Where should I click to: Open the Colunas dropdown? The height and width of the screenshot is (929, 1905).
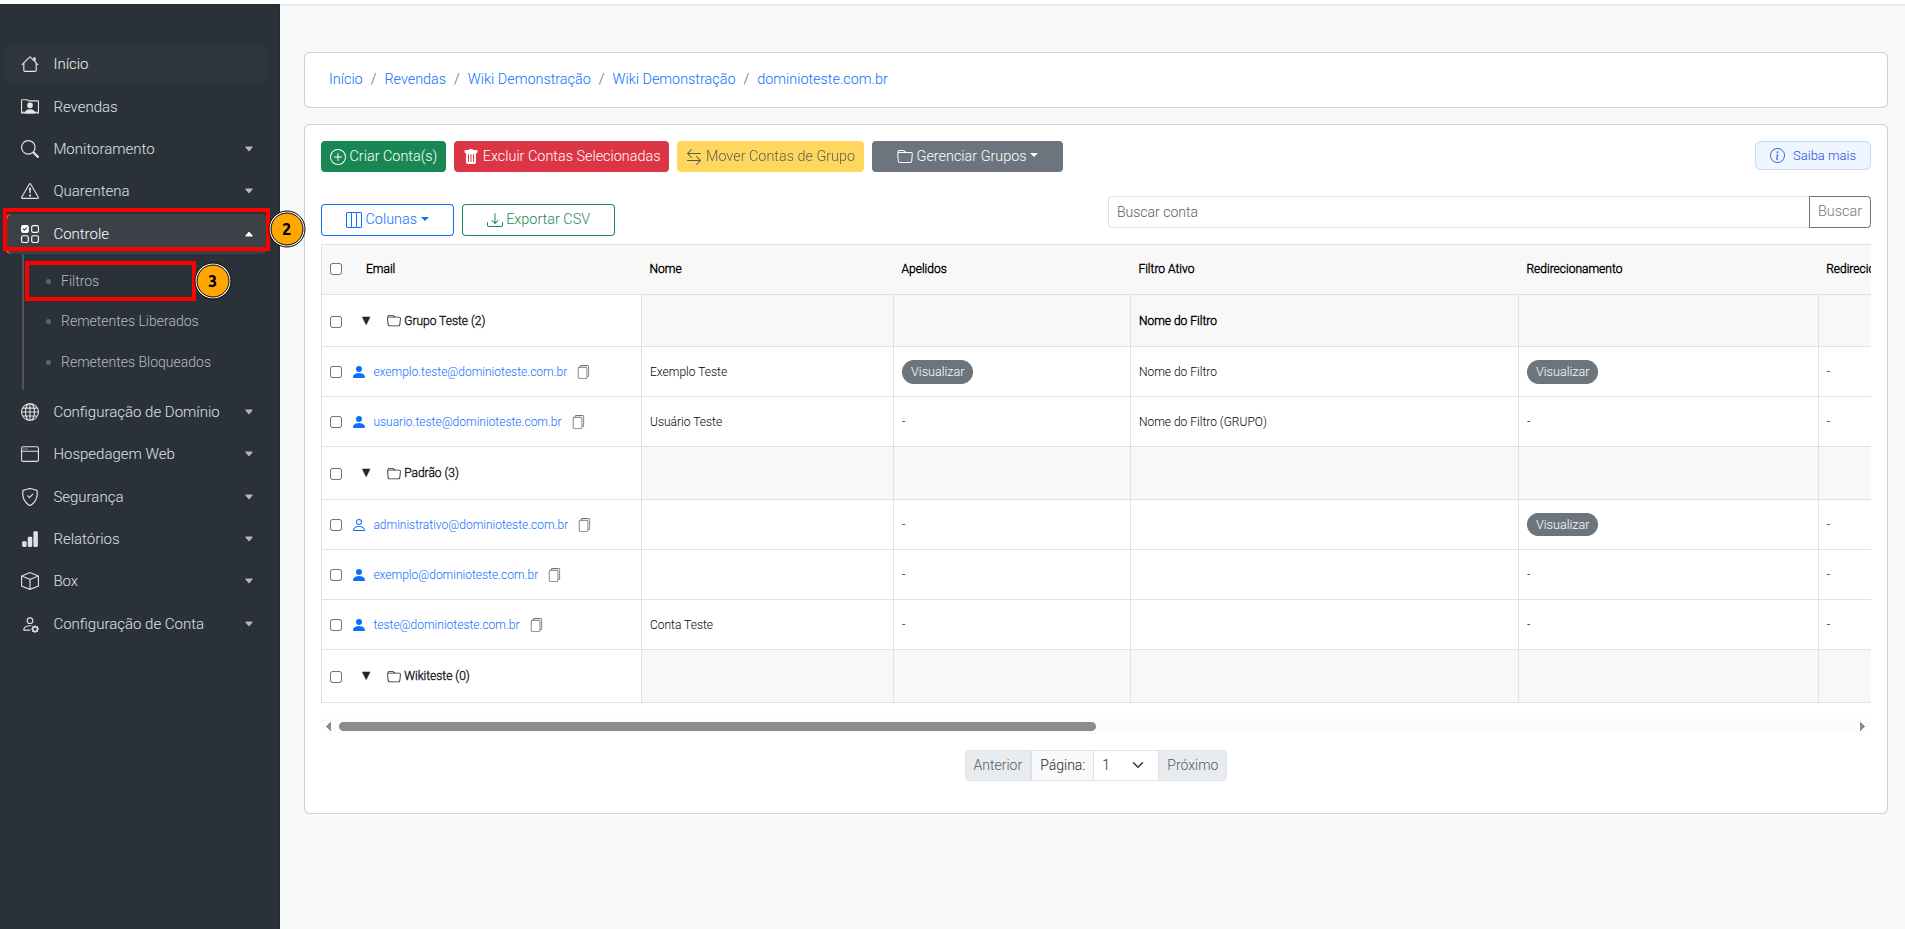[x=387, y=220]
